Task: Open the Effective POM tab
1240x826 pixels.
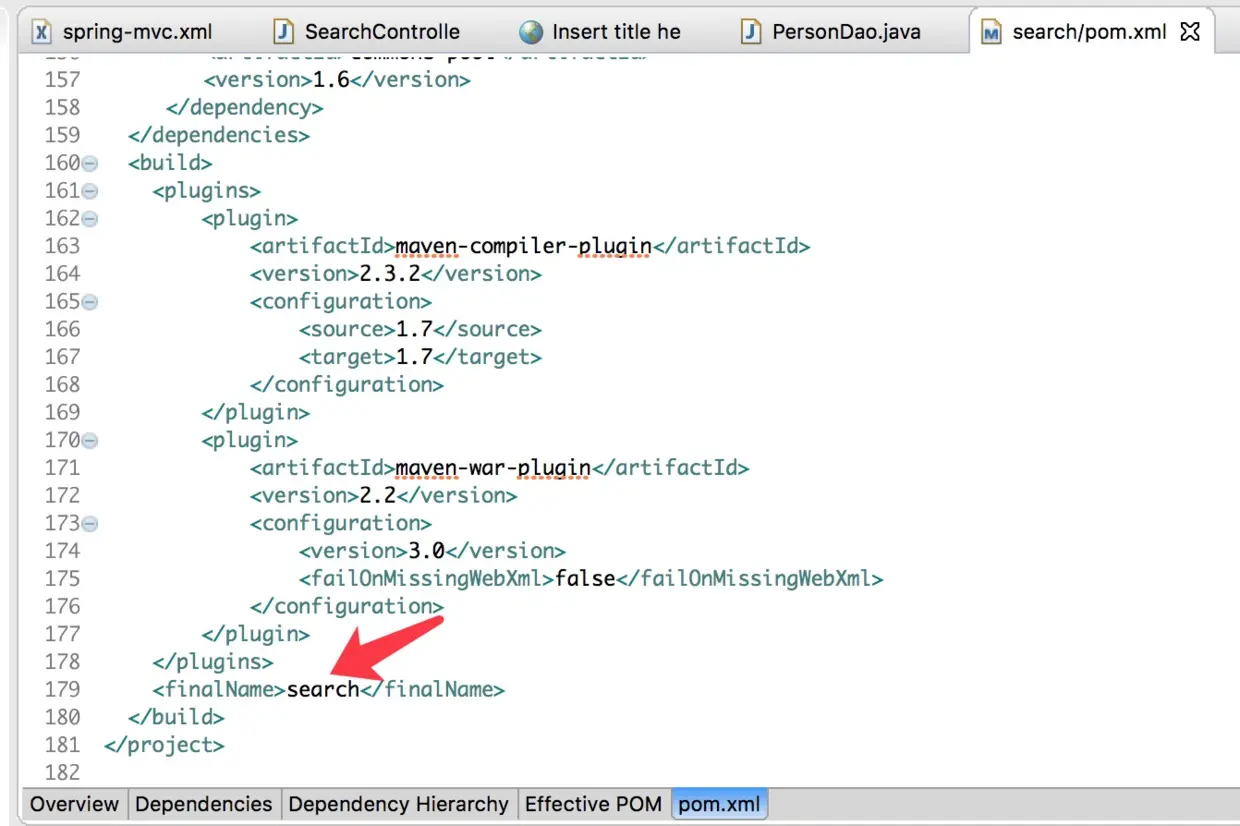Action: pos(593,804)
